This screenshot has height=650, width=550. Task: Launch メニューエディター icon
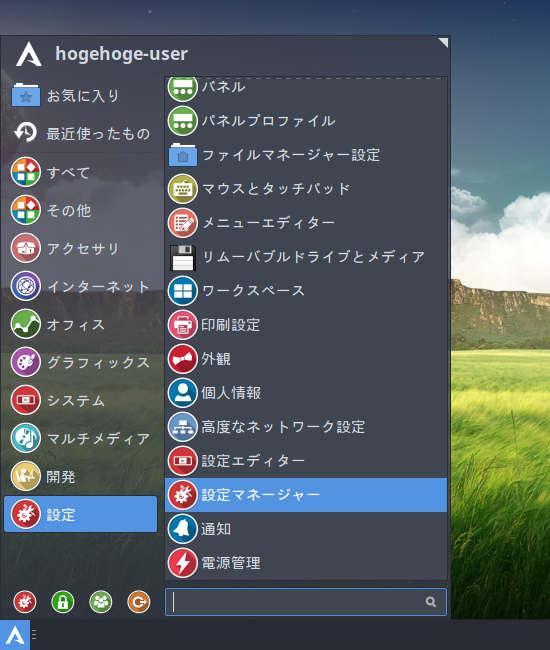pos(182,223)
